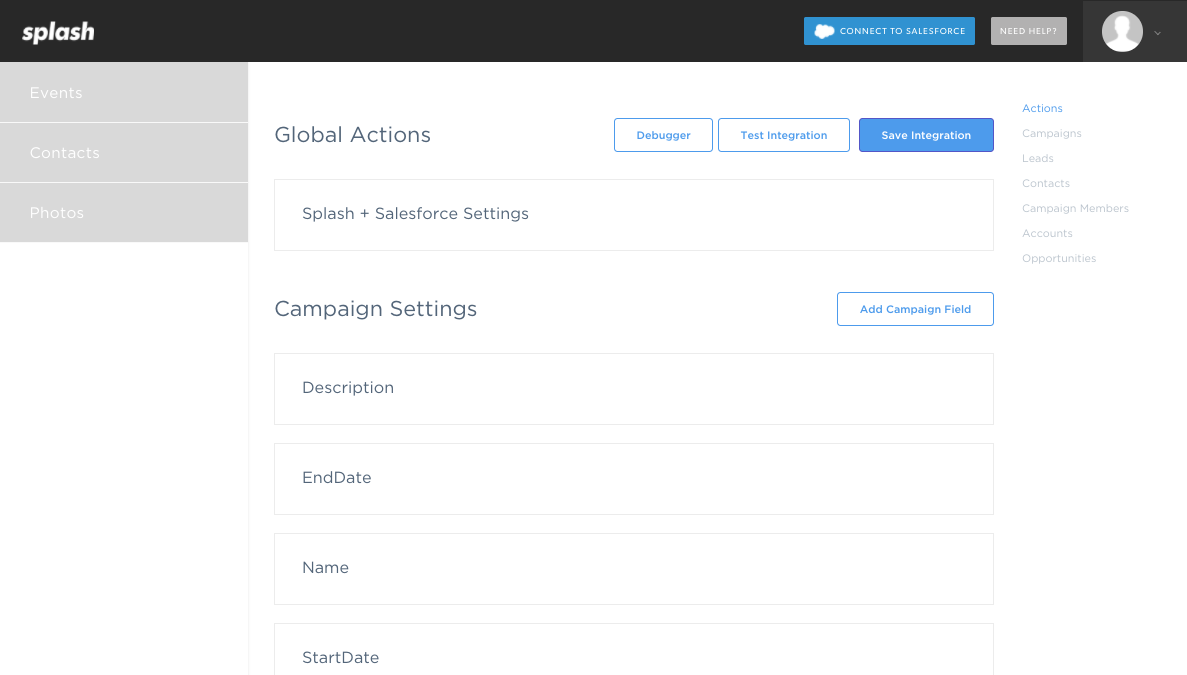Image resolution: width=1187 pixels, height=675 pixels.
Task: Jump to Opportunities section link
Action: coord(1059,258)
